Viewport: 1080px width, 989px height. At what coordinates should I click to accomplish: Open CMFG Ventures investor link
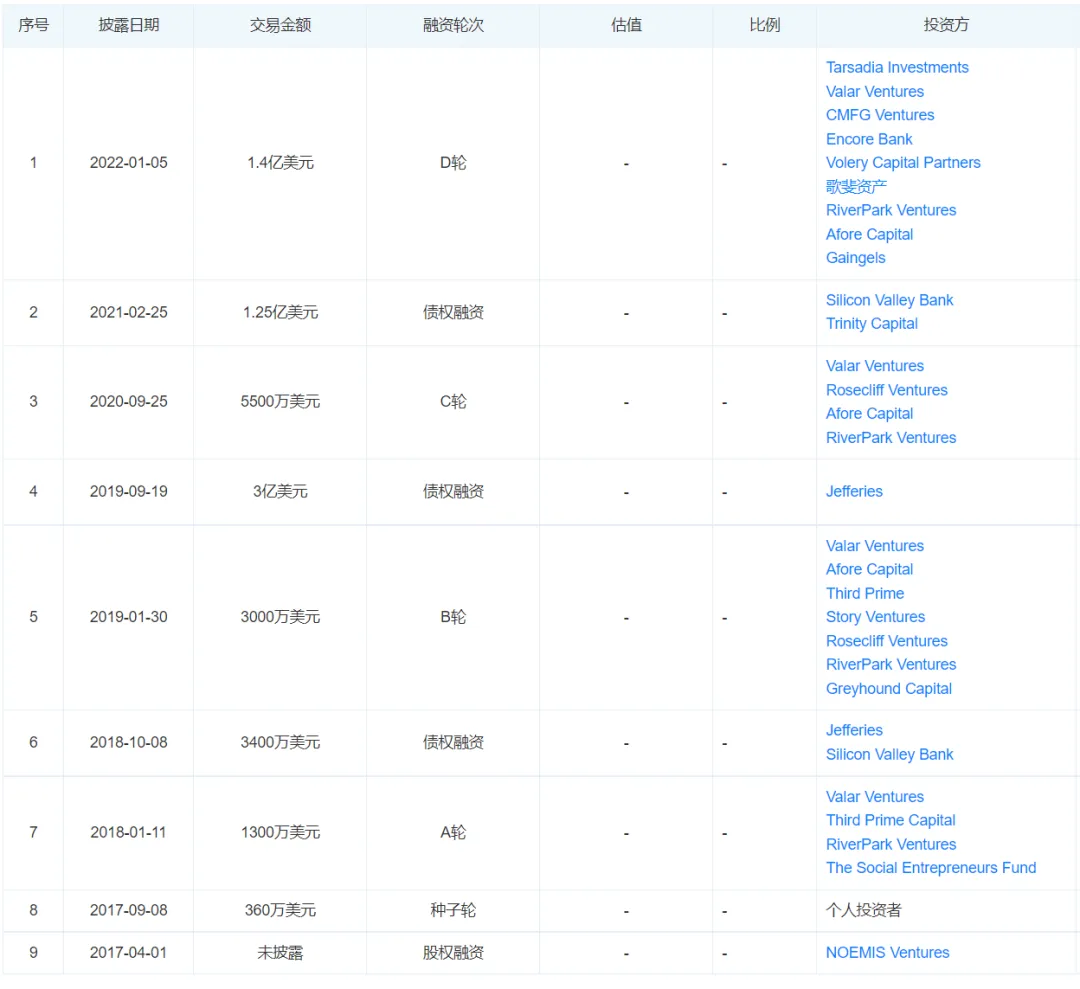(880, 115)
